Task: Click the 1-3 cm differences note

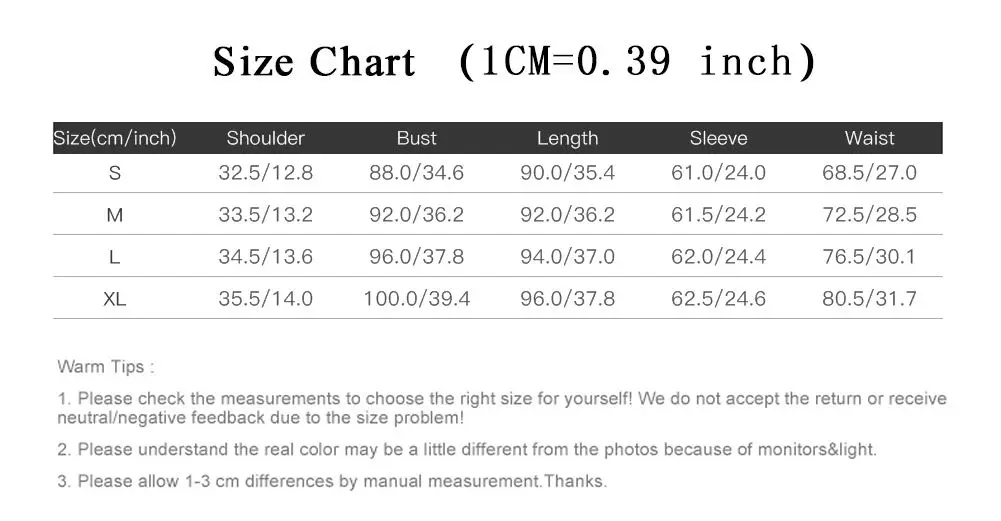Action: click(332, 482)
